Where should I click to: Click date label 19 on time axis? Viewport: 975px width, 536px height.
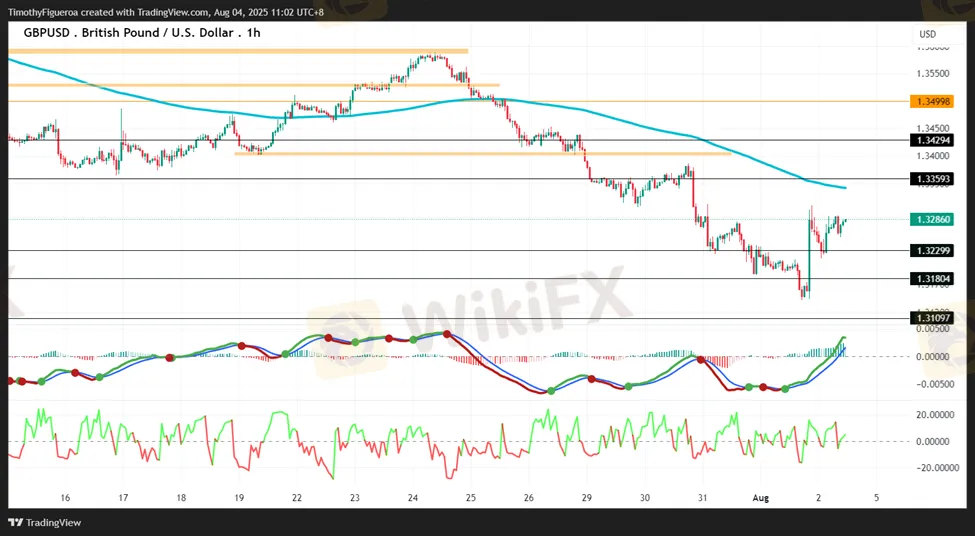[x=239, y=498]
